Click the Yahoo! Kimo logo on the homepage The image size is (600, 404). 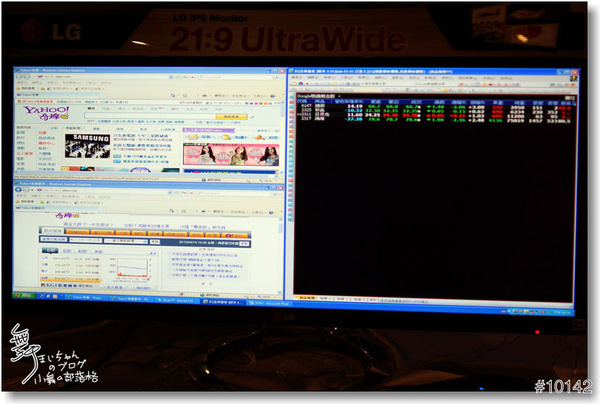(47, 113)
